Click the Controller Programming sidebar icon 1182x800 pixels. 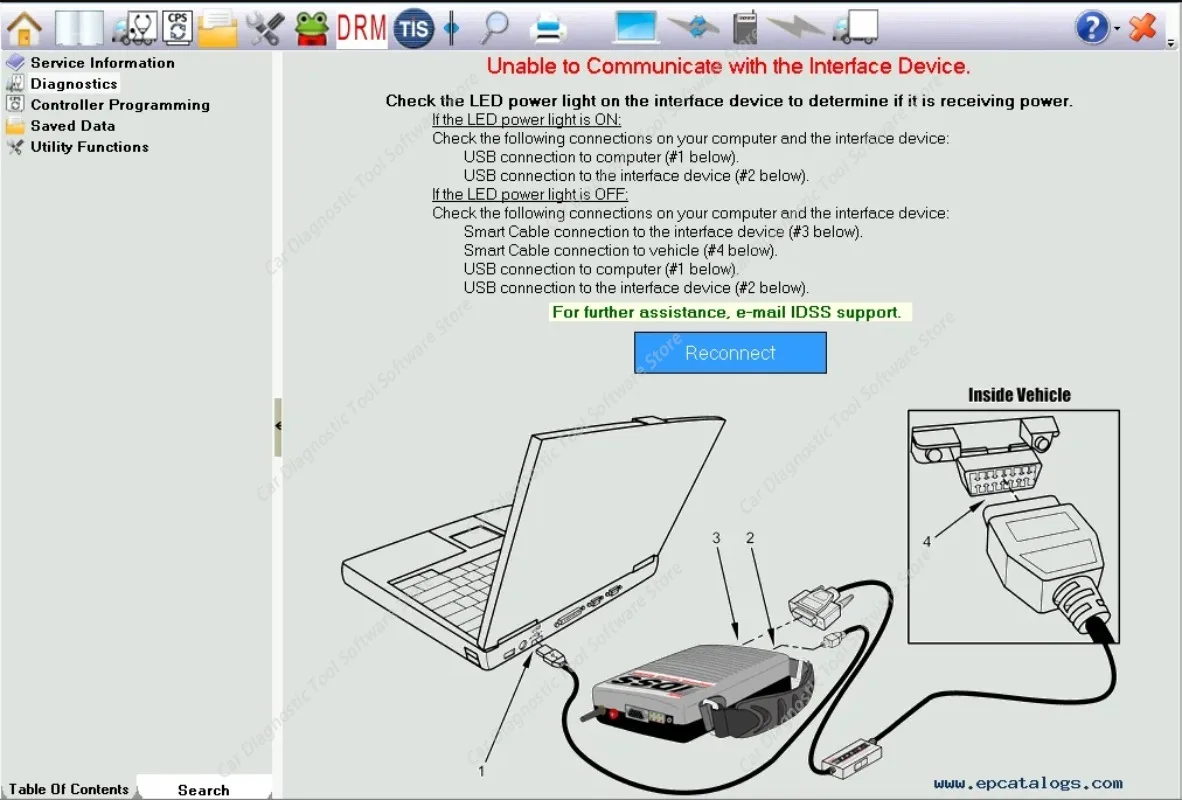(15, 104)
